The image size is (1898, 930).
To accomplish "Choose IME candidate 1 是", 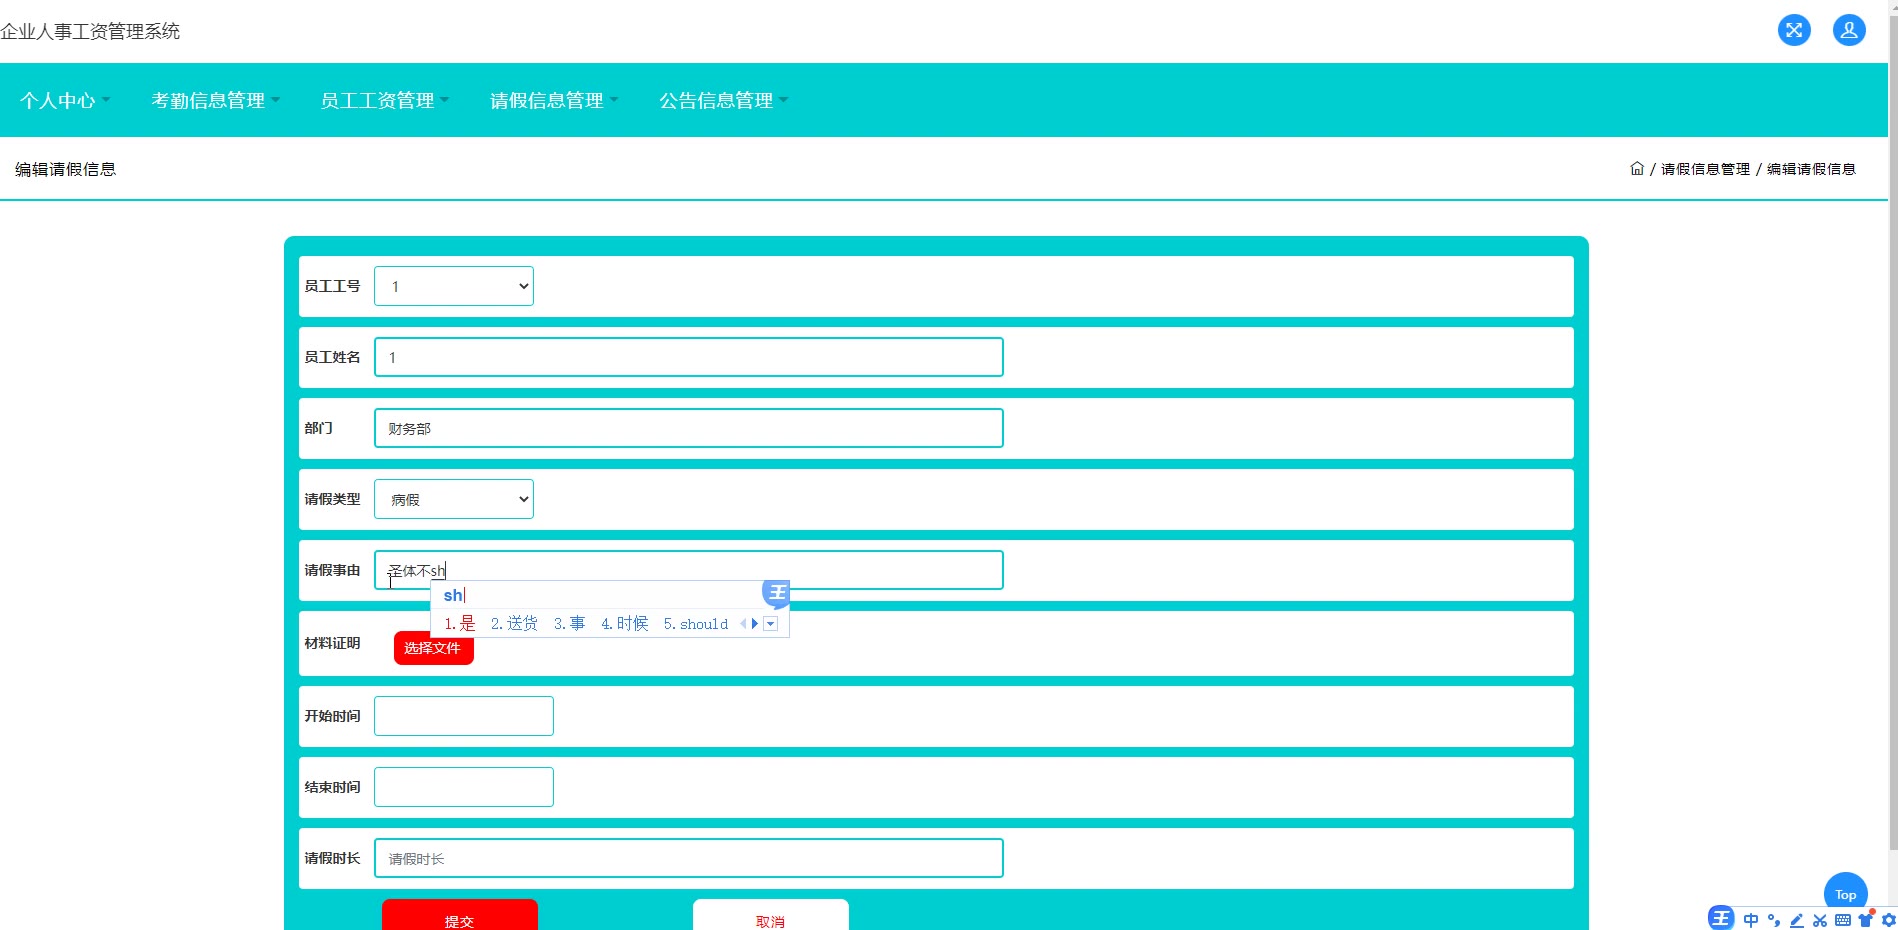I will [460, 624].
